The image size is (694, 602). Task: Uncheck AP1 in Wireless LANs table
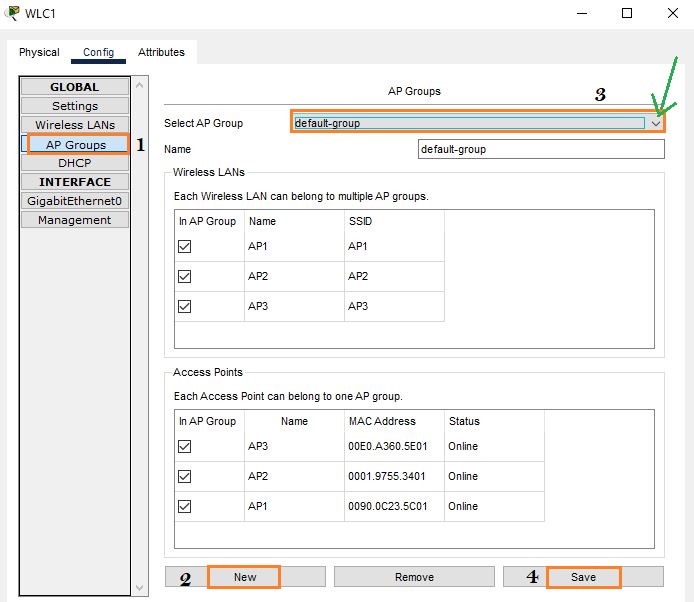(184, 246)
